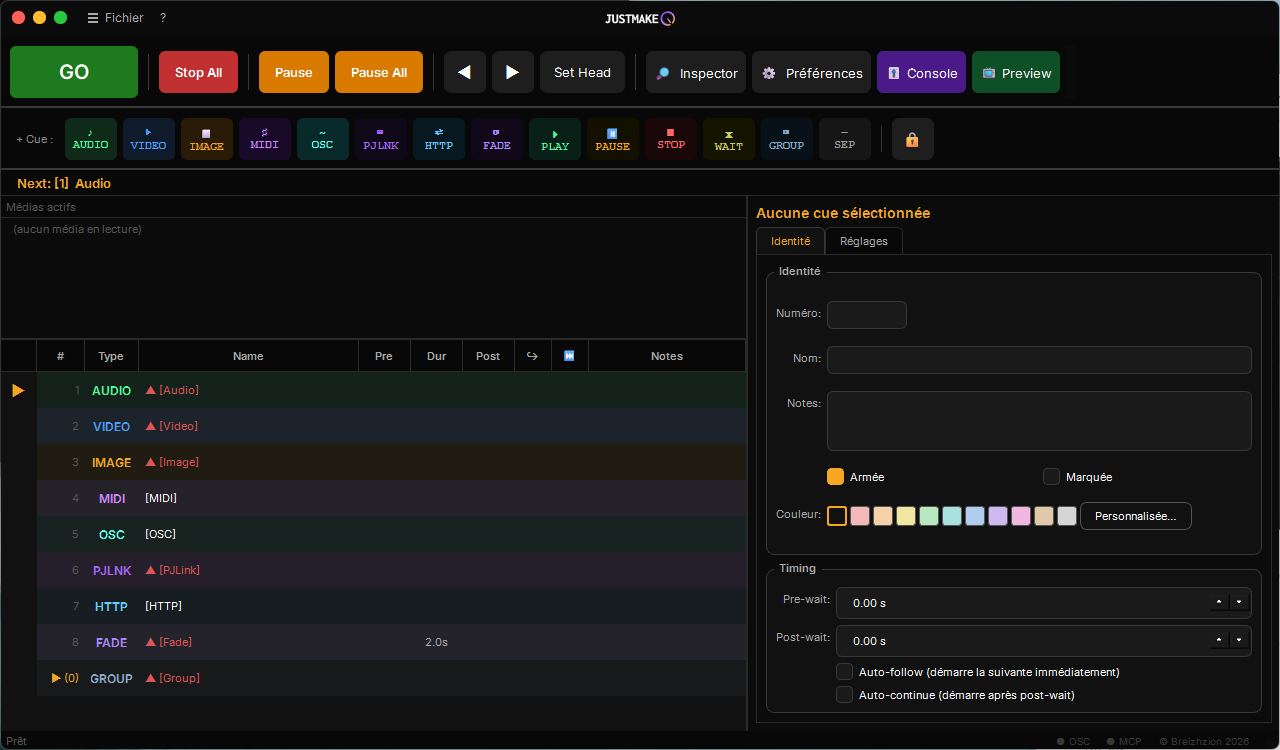Add an AUDIO cue from the toolbar
The height and width of the screenshot is (750, 1280).
[91, 139]
